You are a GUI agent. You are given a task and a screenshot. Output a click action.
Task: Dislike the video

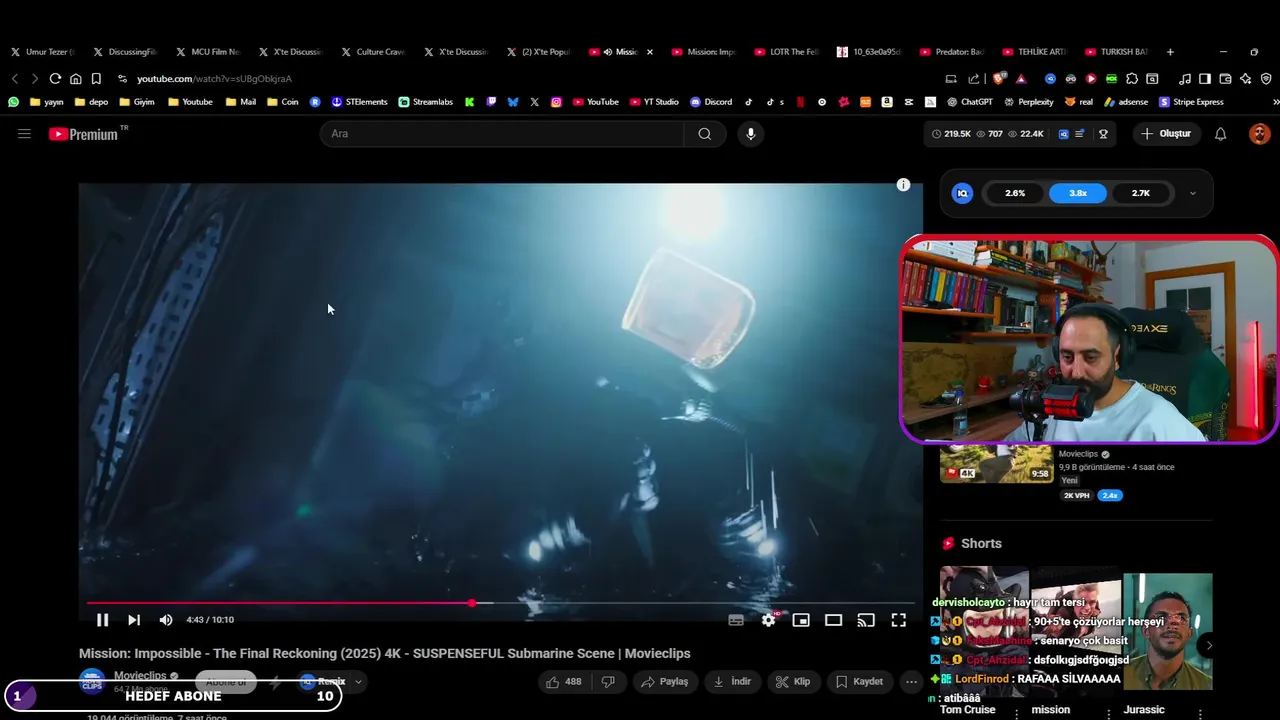[608, 682]
